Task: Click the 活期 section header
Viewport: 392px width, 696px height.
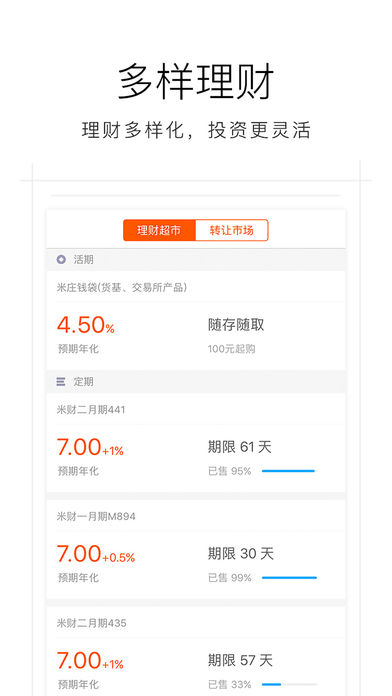Action: coord(196,260)
